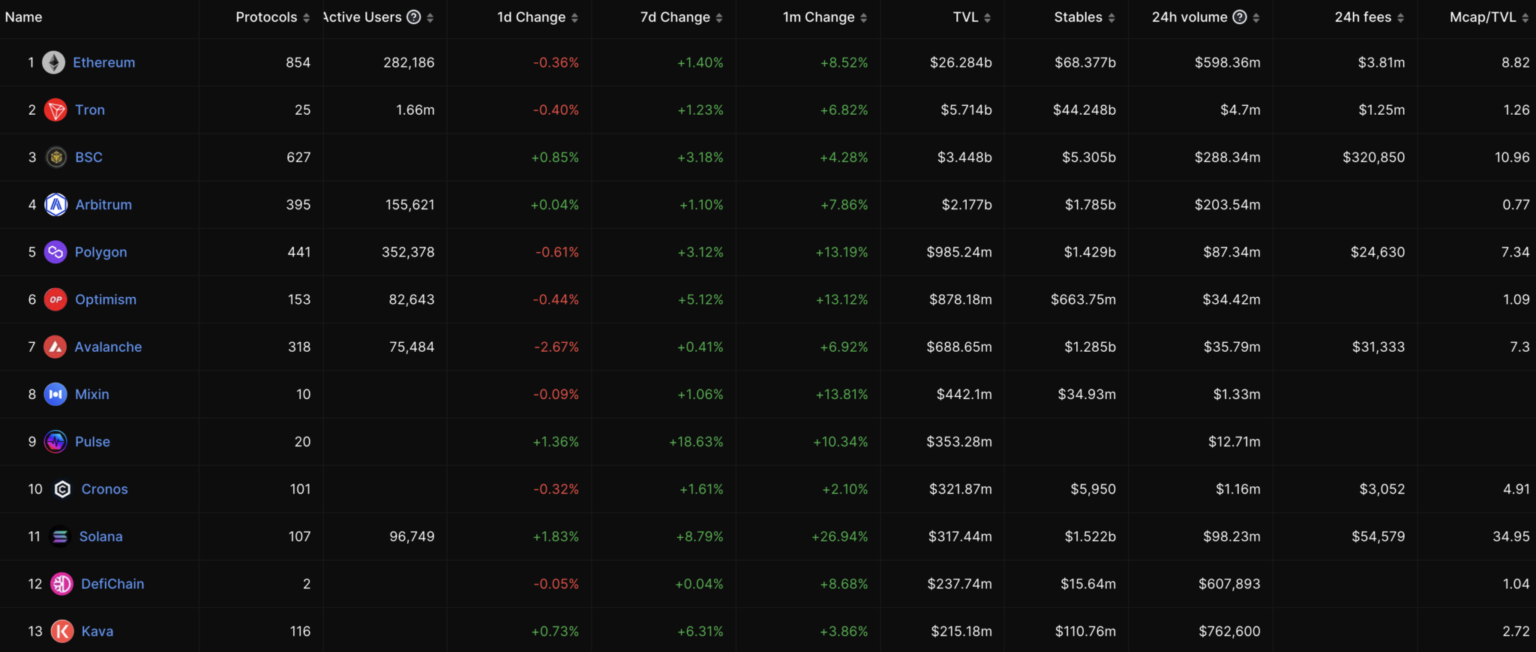Click the Solana chain logo icon
Screen dimensions: 1536x652
point(60,537)
